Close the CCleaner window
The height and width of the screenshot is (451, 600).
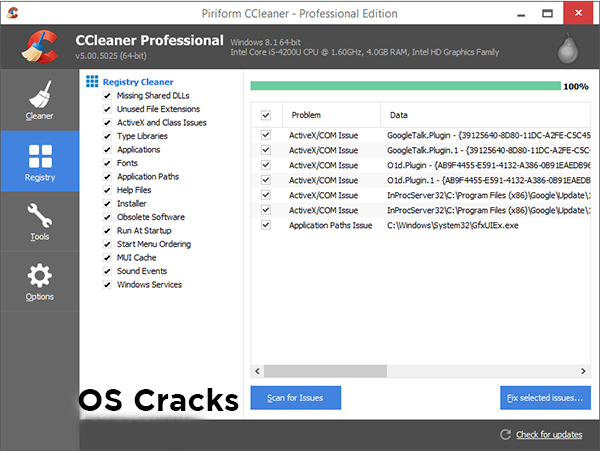[x=578, y=13]
